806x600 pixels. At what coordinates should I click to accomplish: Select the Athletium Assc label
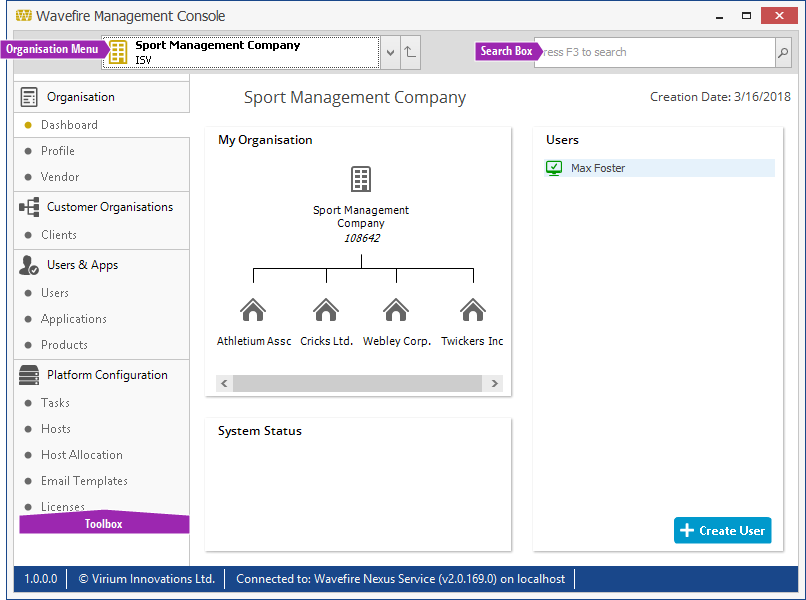tap(254, 341)
